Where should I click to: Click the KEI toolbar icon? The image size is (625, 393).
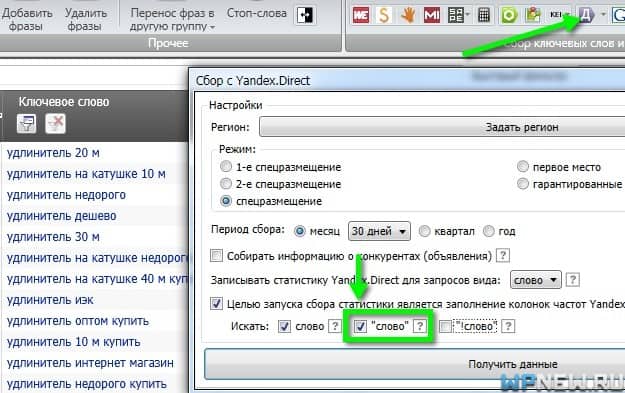pyautogui.click(x=556, y=15)
